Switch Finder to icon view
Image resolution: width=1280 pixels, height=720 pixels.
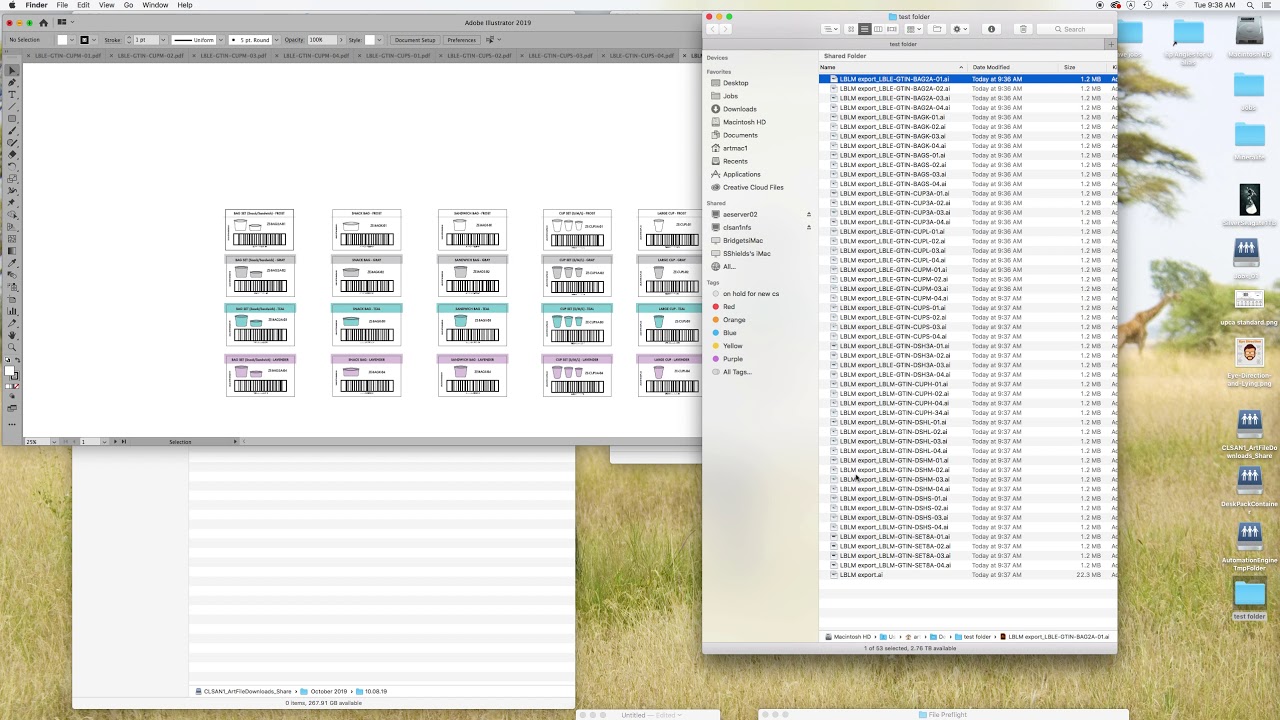click(851, 29)
